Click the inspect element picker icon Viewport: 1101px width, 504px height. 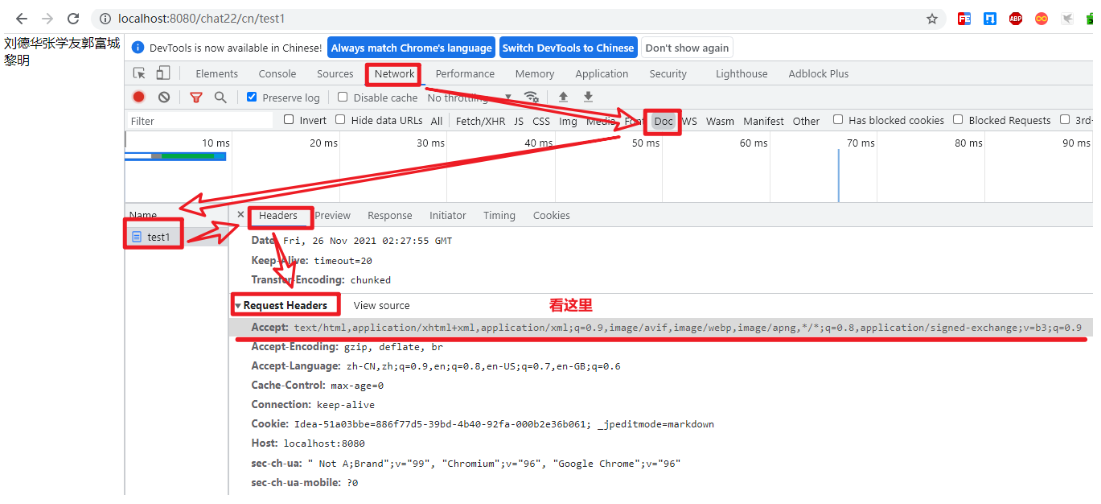click(x=140, y=73)
